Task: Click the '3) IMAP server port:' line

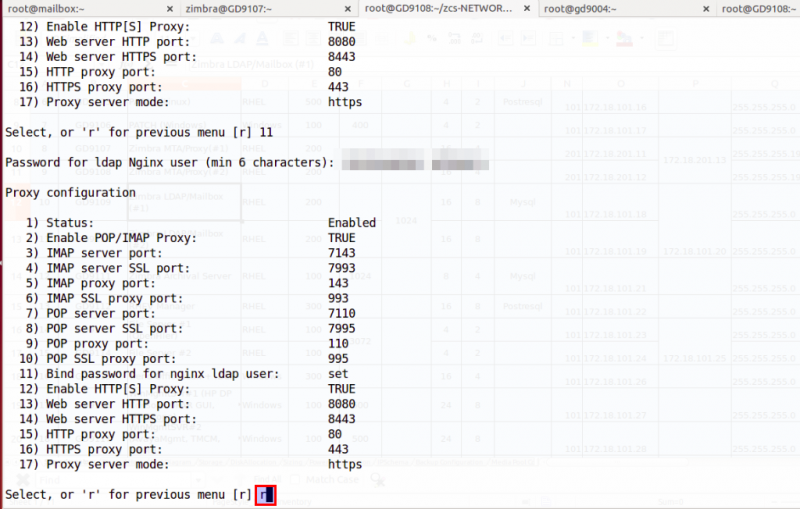Action: point(94,253)
